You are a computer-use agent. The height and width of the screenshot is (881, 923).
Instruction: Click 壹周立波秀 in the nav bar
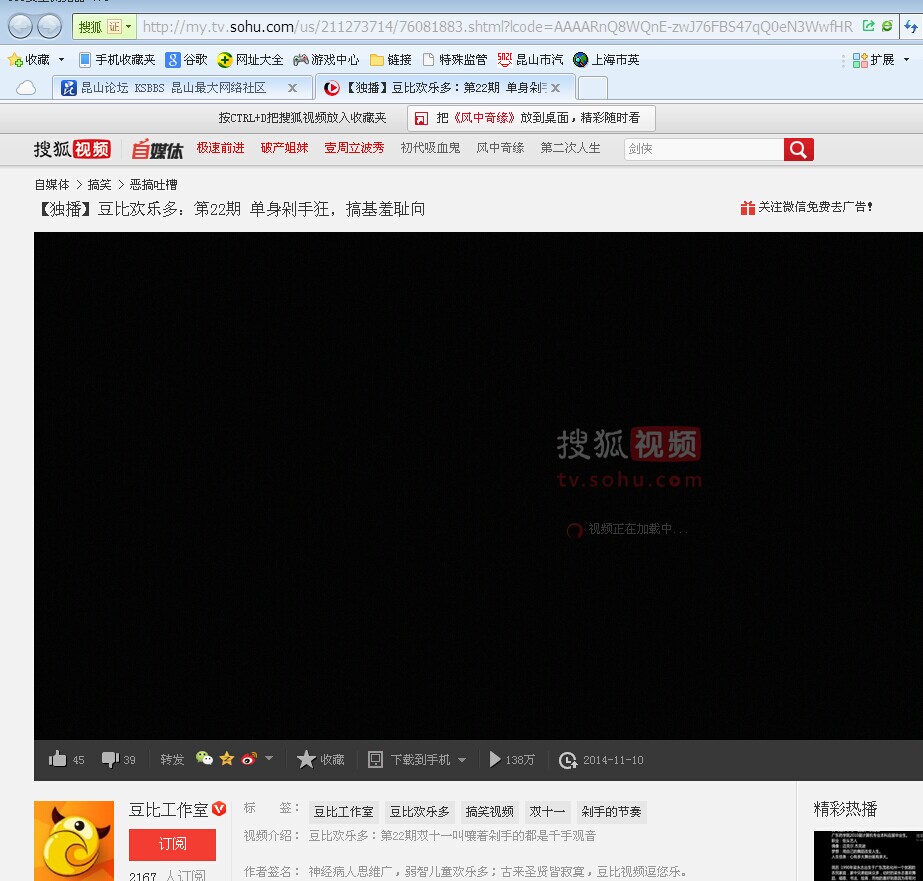point(354,148)
